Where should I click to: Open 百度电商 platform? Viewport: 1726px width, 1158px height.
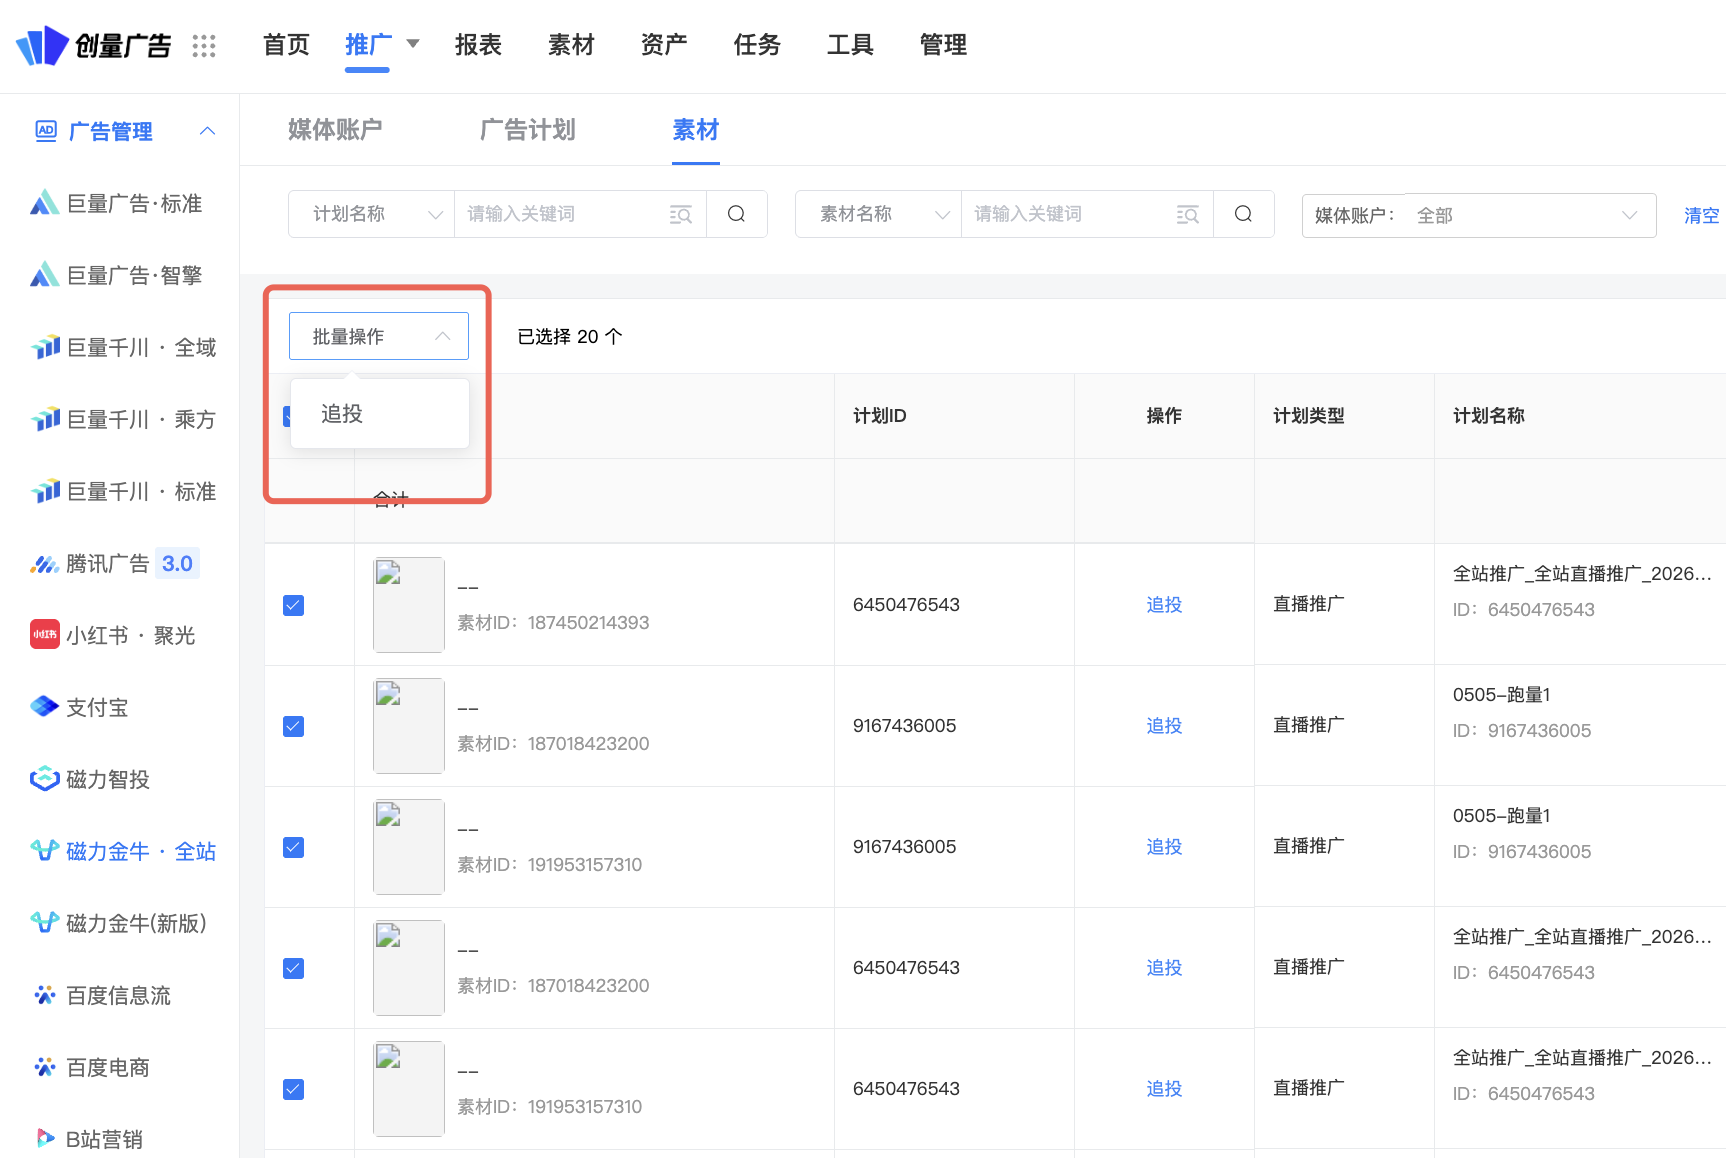tap(90, 1068)
